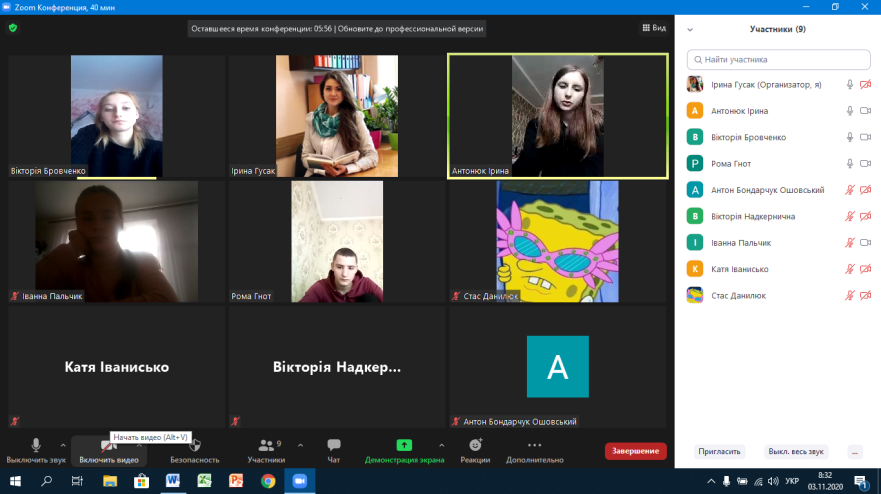
Task: Open PowerPoint from the taskbar
Action: (236, 481)
